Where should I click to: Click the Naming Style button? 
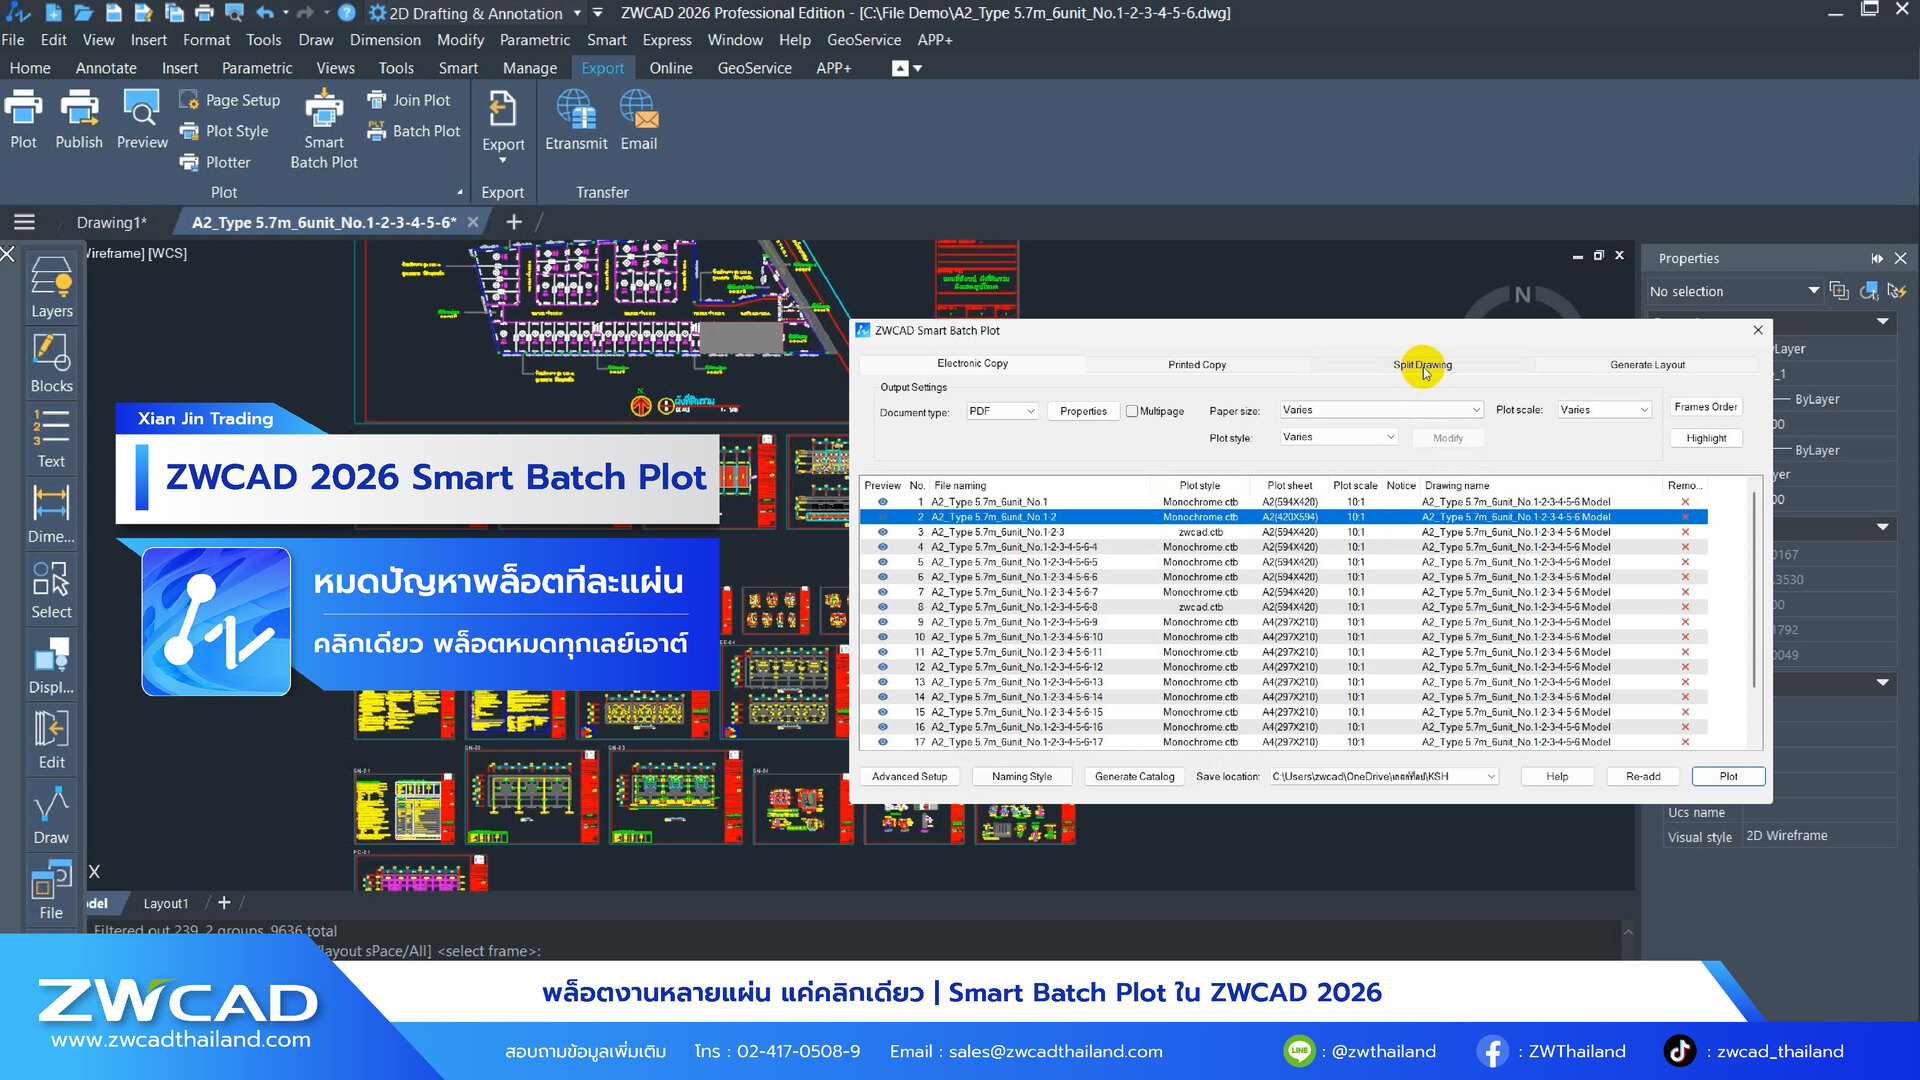(1021, 776)
